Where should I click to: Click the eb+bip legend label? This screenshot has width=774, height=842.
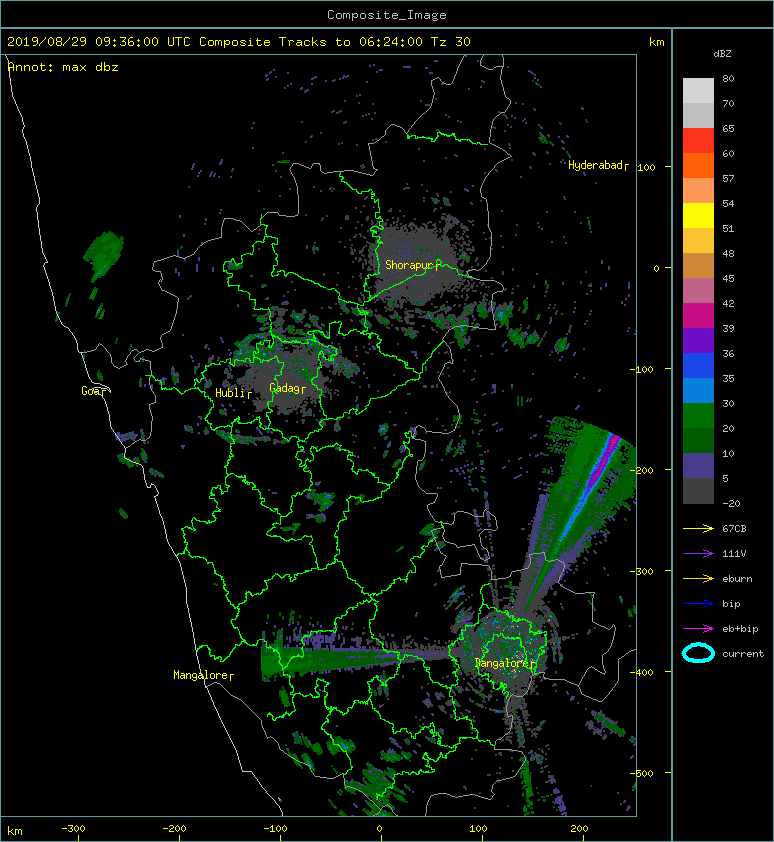(740, 629)
